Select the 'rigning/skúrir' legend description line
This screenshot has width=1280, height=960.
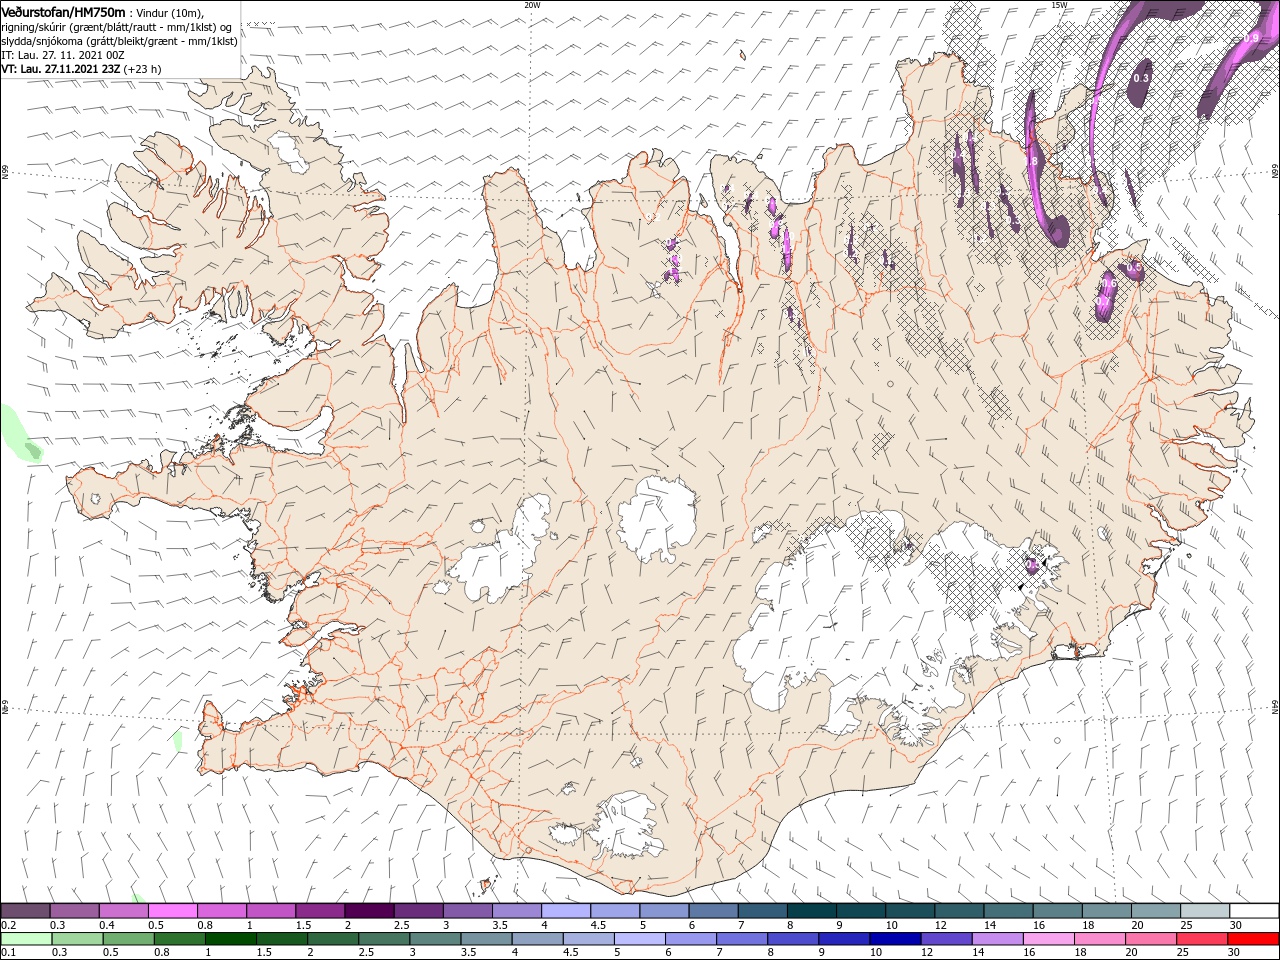(x=117, y=27)
